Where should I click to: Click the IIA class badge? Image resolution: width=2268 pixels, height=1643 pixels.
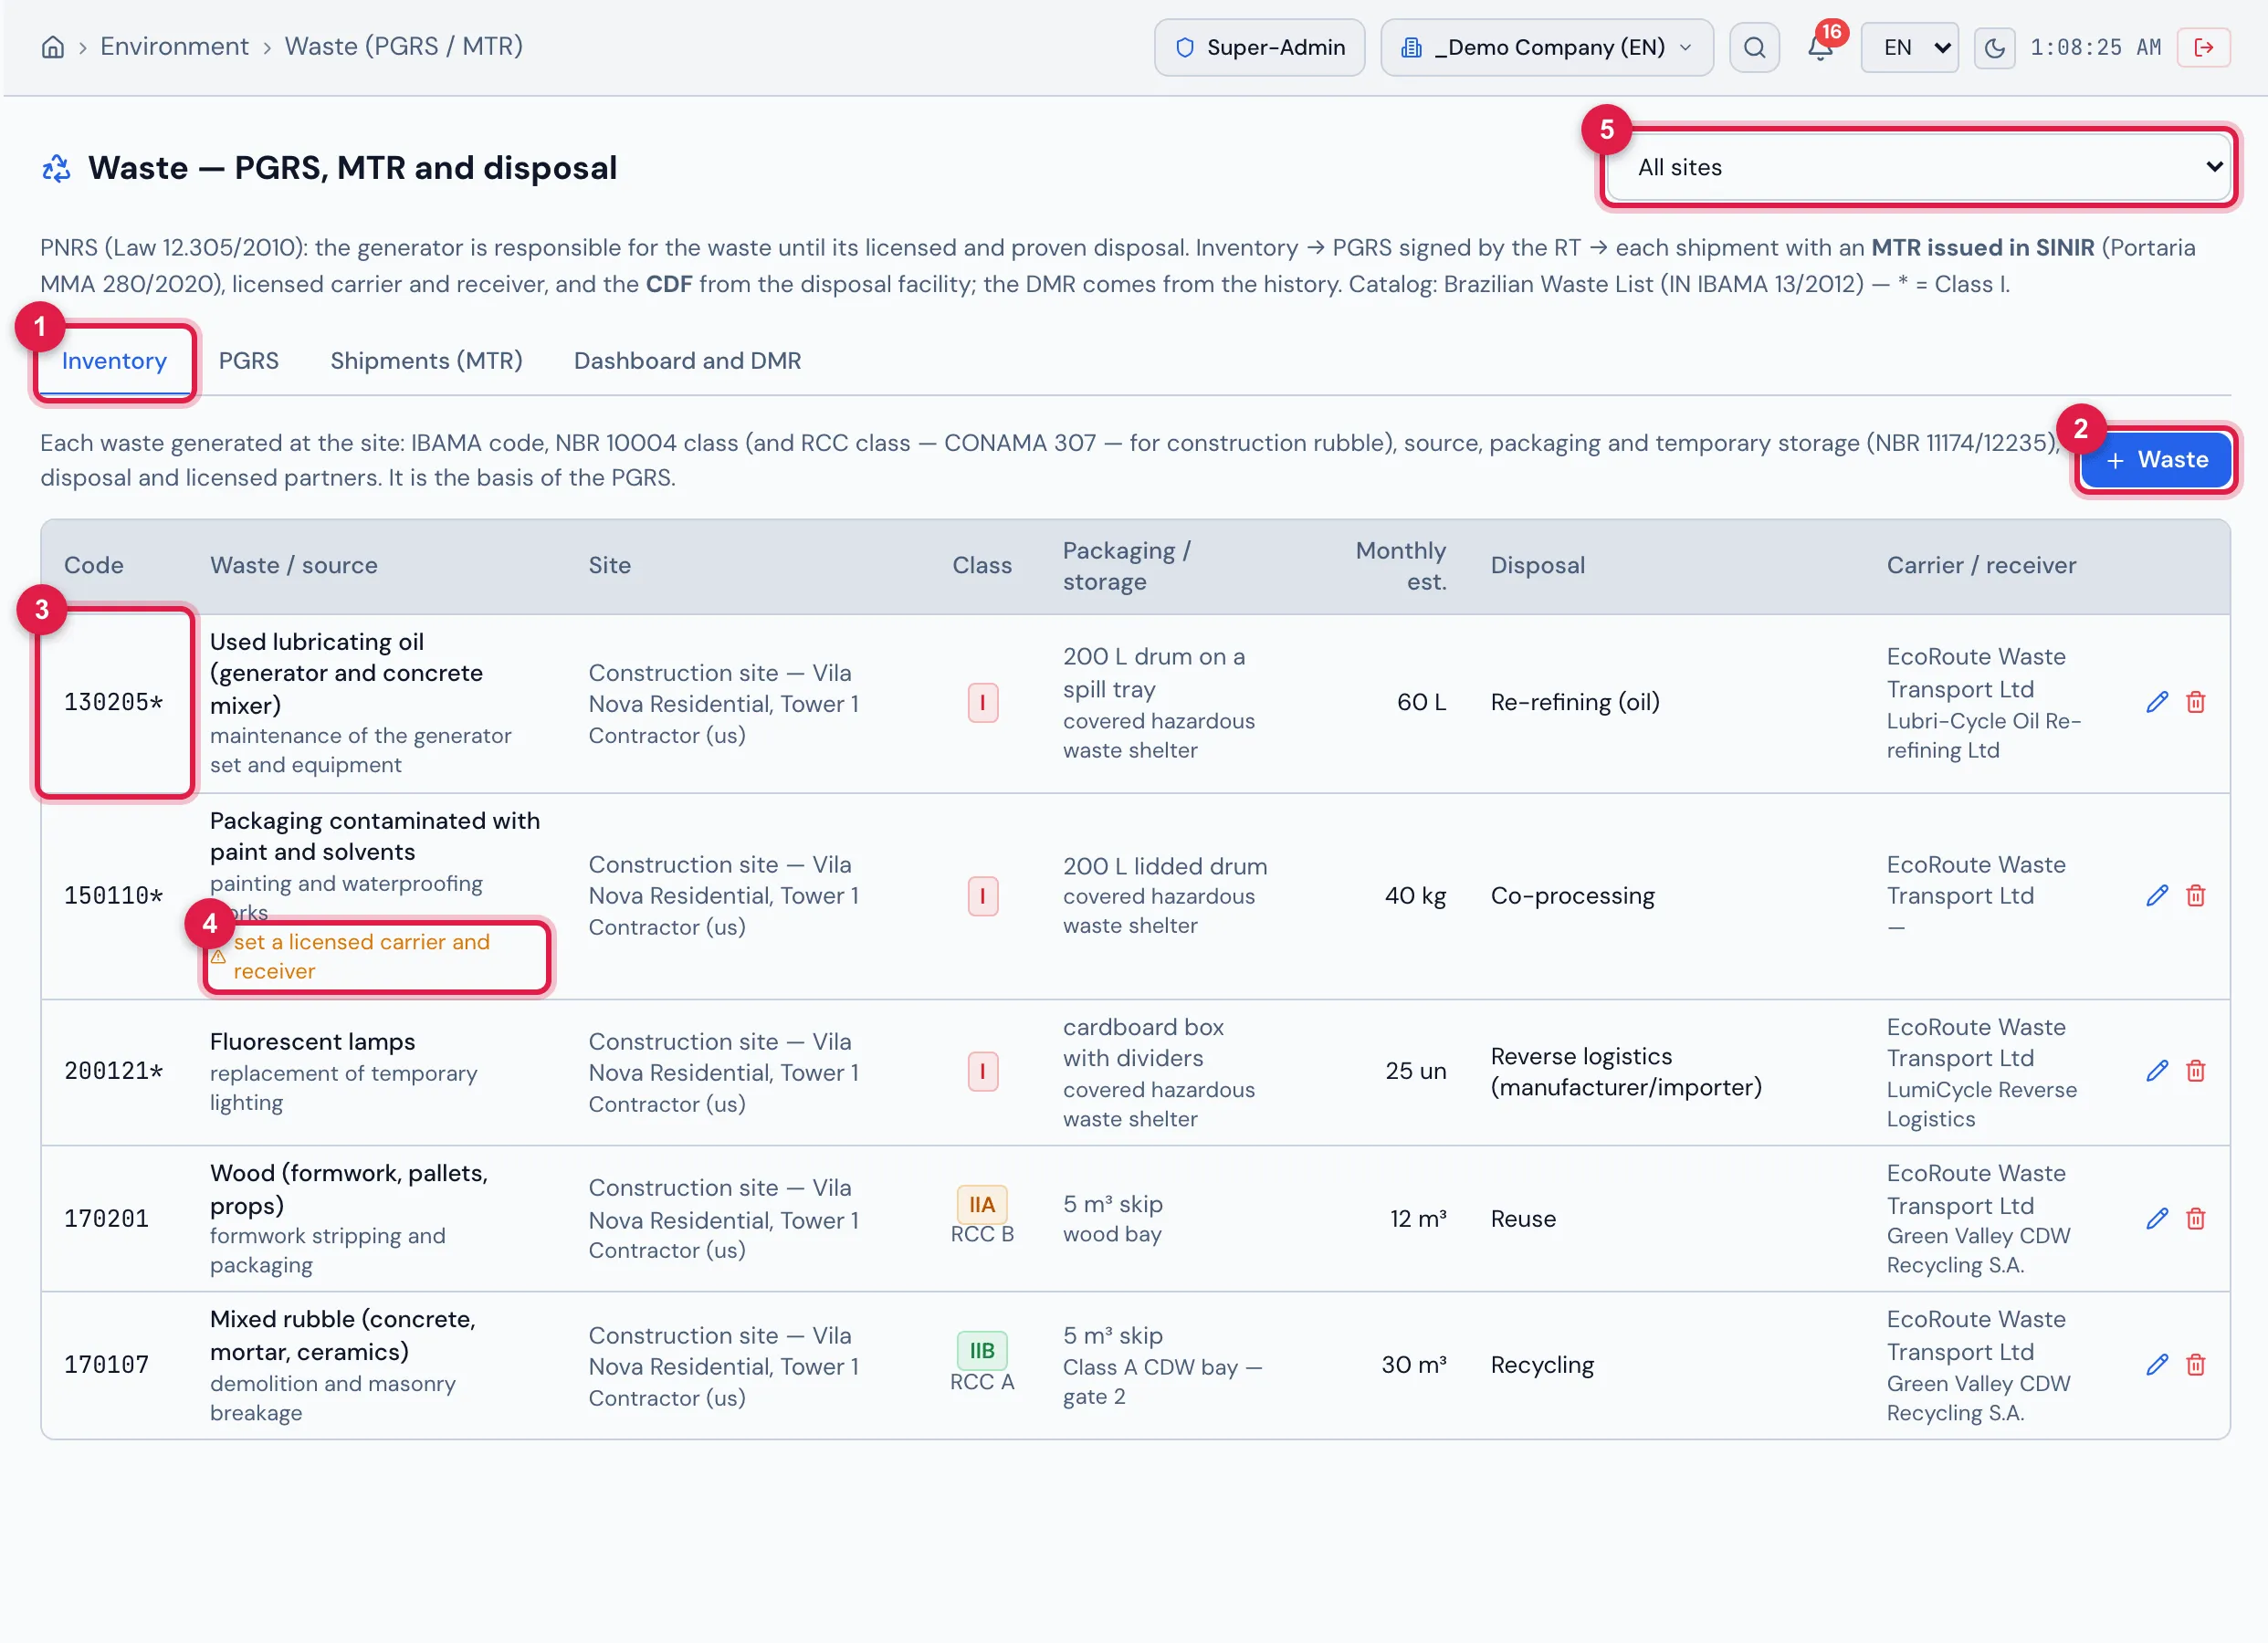(x=982, y=1204)
